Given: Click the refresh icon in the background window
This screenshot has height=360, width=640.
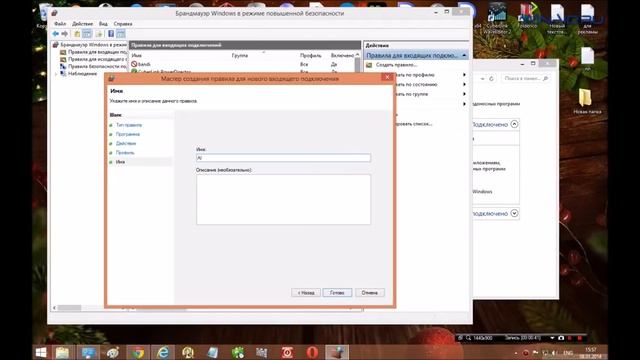Looking at the screenshot, I should pos(491,78).
